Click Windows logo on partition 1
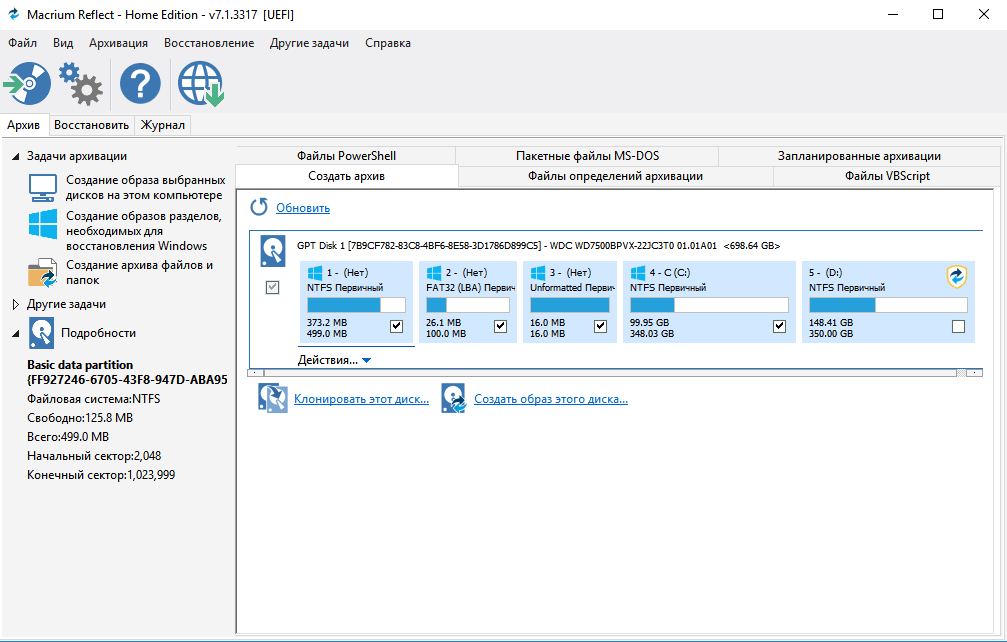 tap(315, 273)
